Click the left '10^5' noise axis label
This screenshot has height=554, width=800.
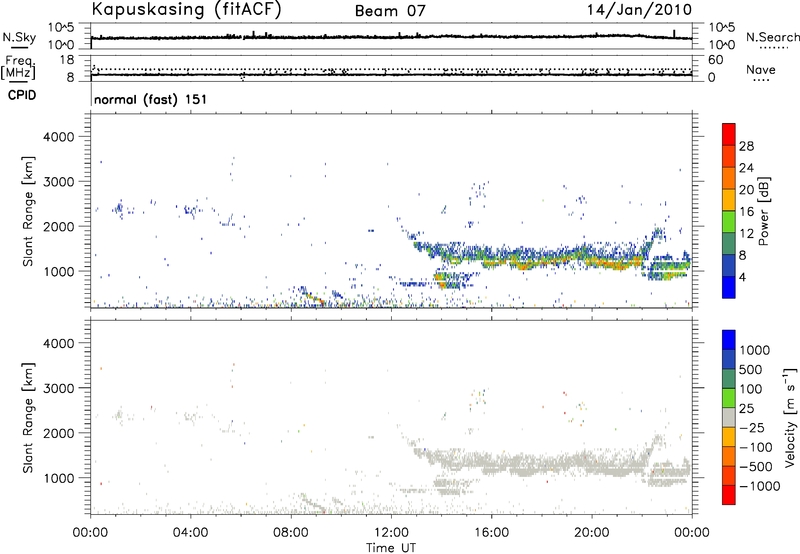tap(61, 27)
